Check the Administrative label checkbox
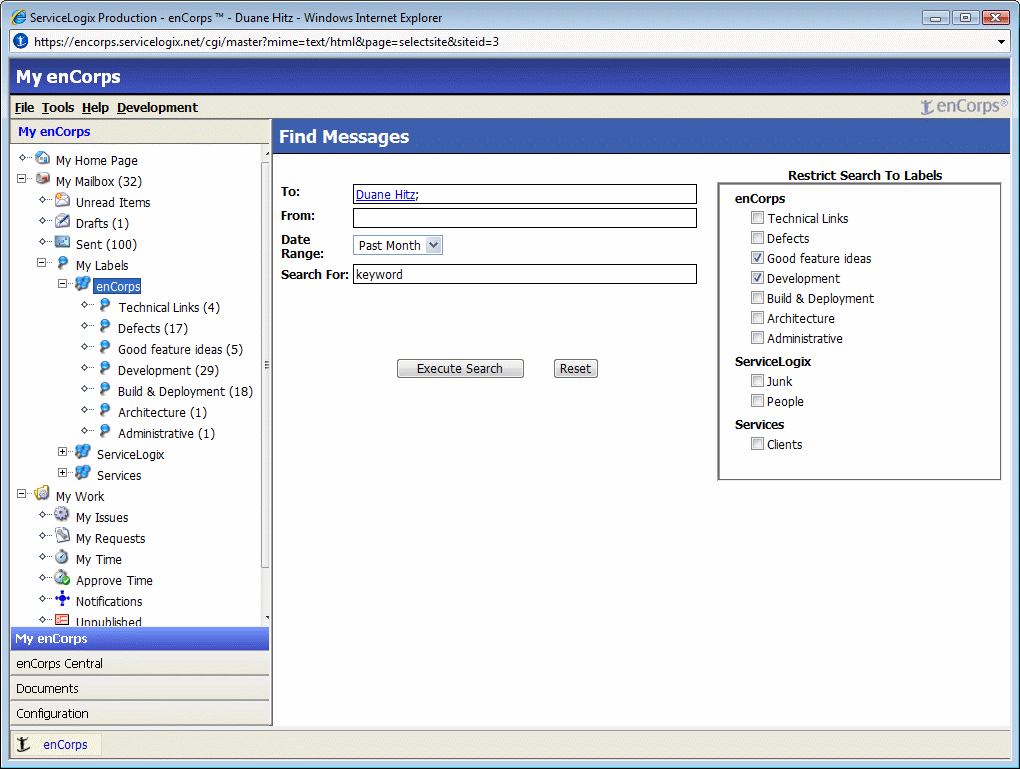This screenshot has height=769, width=1020. click(757, 338)
